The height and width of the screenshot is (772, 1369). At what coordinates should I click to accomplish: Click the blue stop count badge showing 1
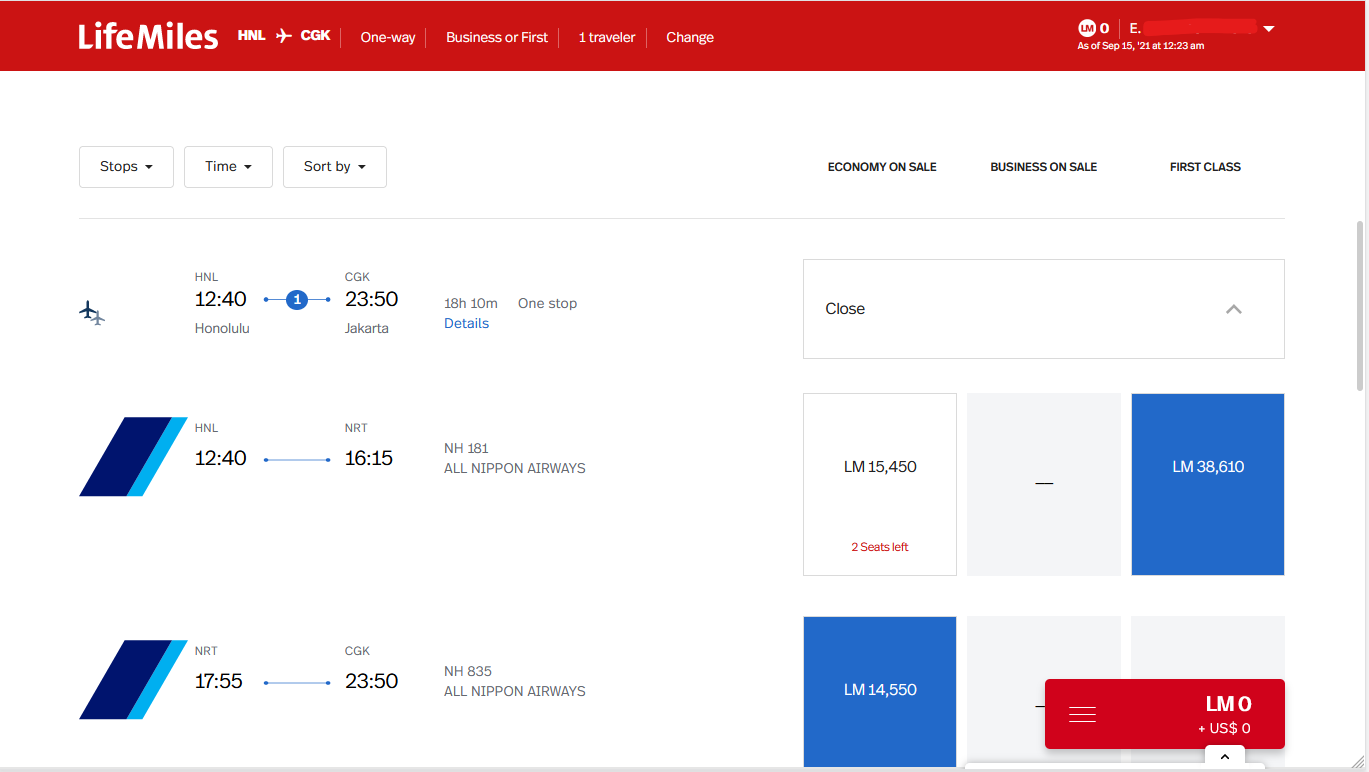297,299
